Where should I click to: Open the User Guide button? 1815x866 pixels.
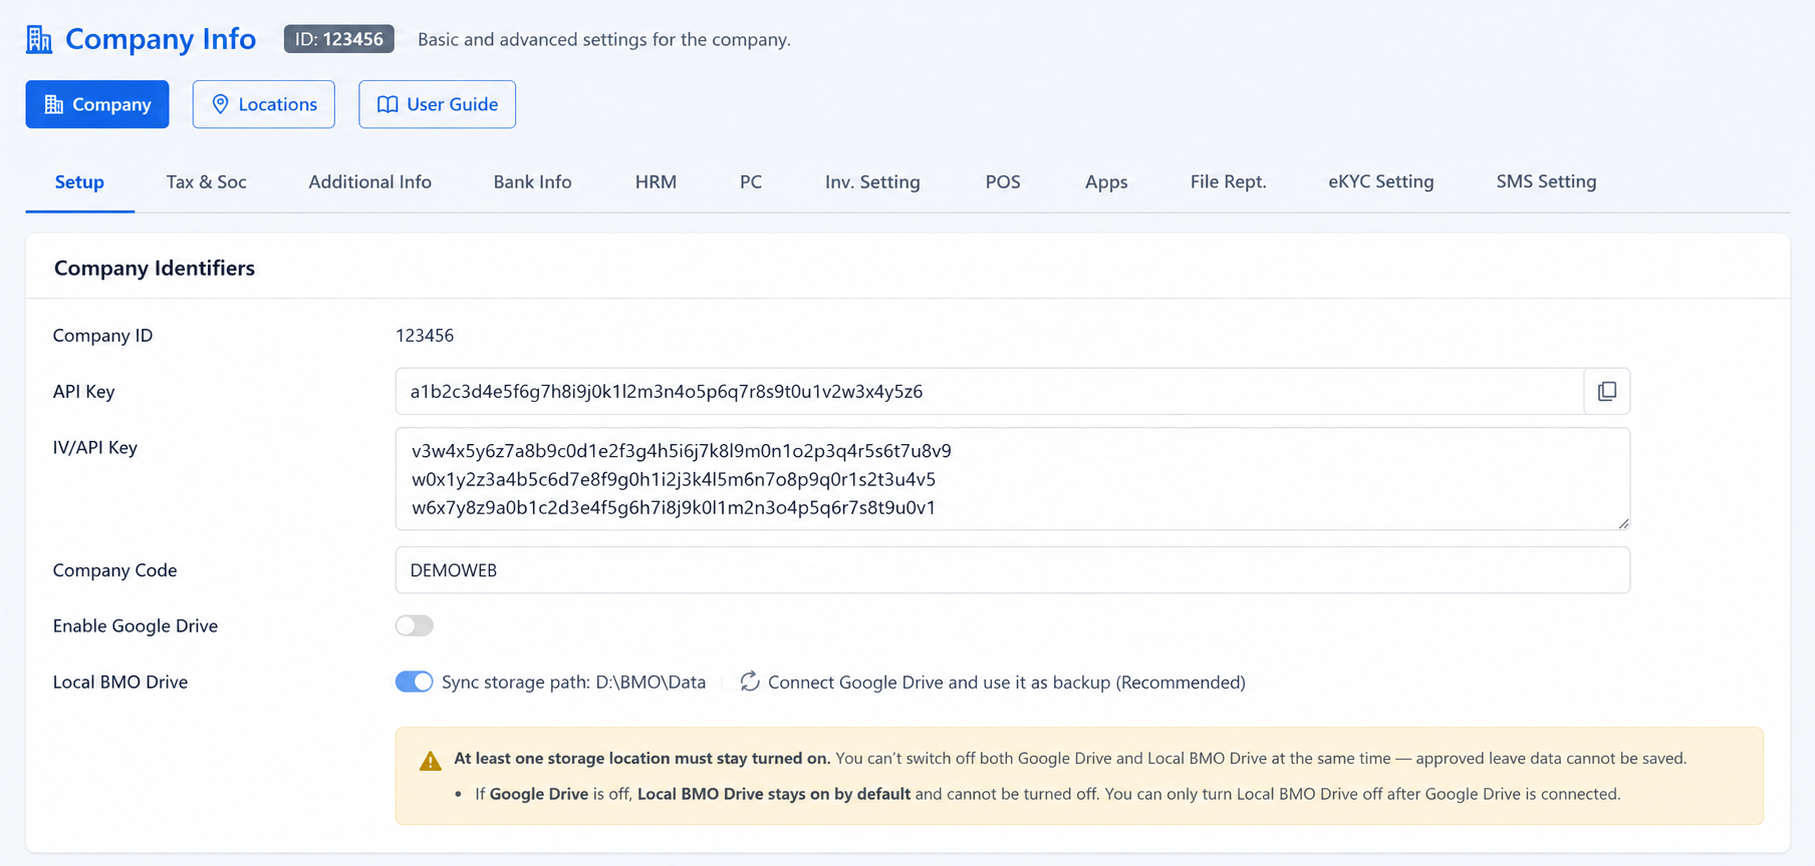[x=437, y=104]
